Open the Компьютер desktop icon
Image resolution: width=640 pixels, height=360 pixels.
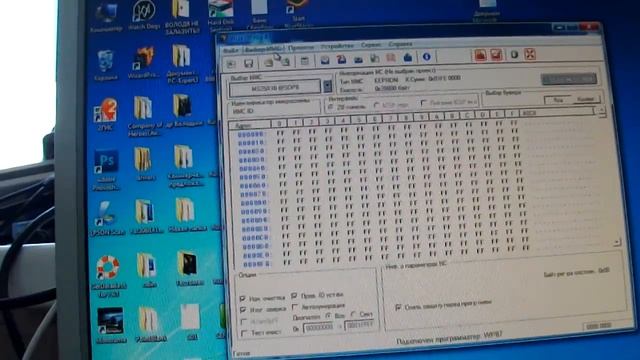point(106,18)
